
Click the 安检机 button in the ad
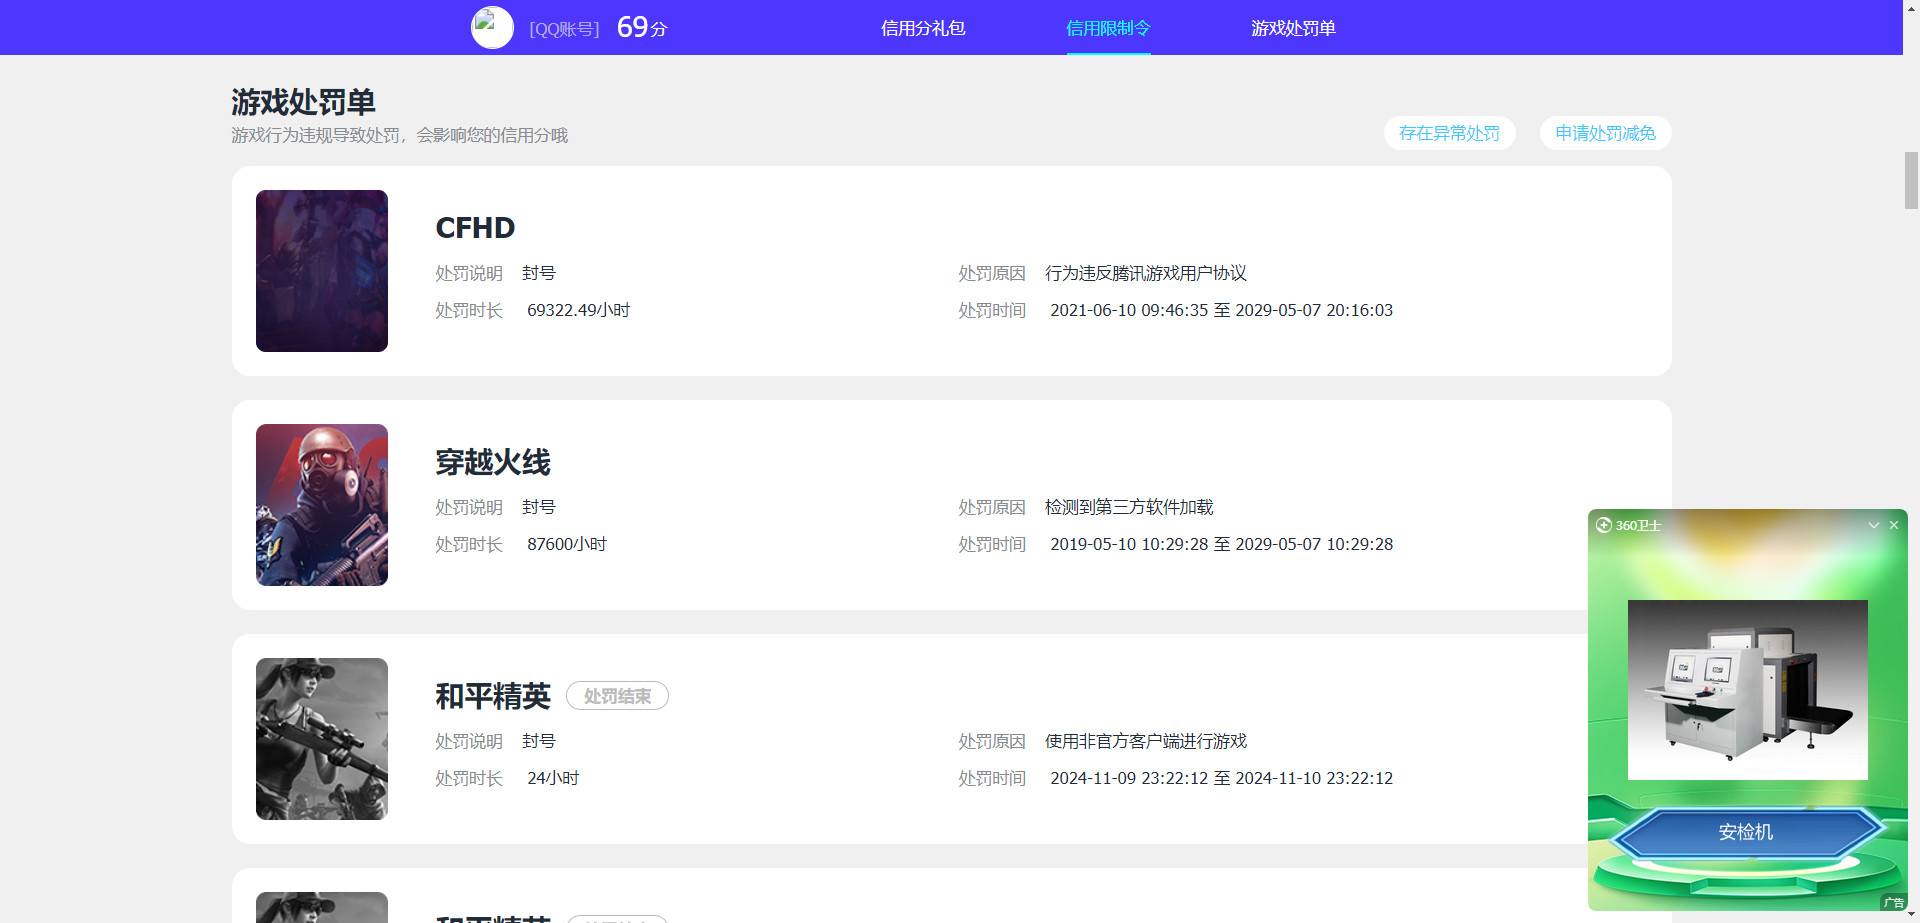(x=1746, y=832)
